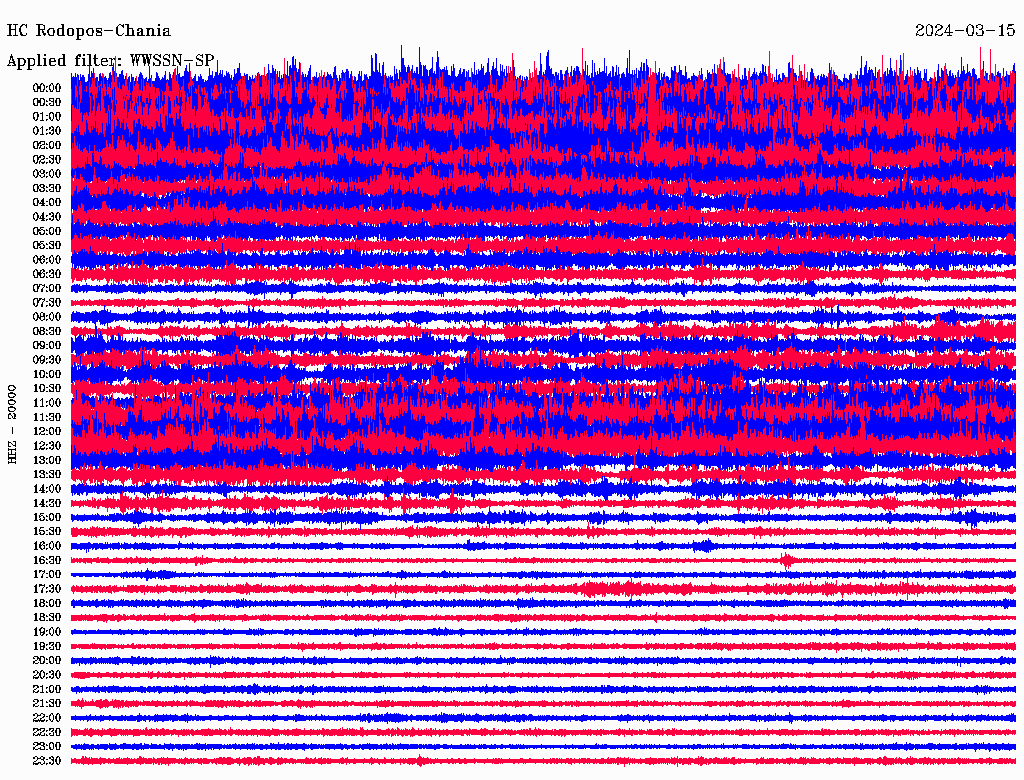Select the 23:30 time label
Image resolution: width=1024 pixels, height=780 pixels.
point(47,761)
